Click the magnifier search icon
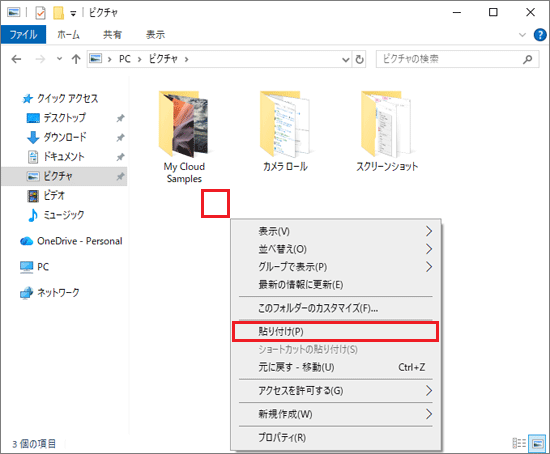The height and width of the screenshot is (454, 550). click(x=528, y=59)
